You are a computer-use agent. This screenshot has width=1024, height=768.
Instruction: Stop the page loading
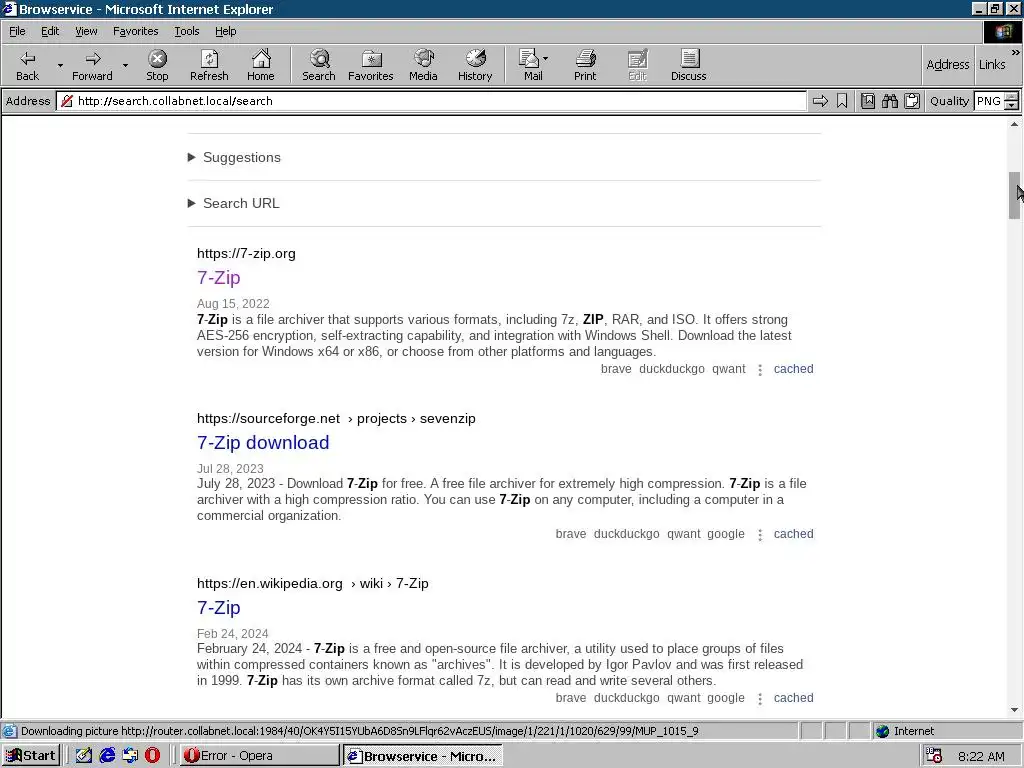157,65
